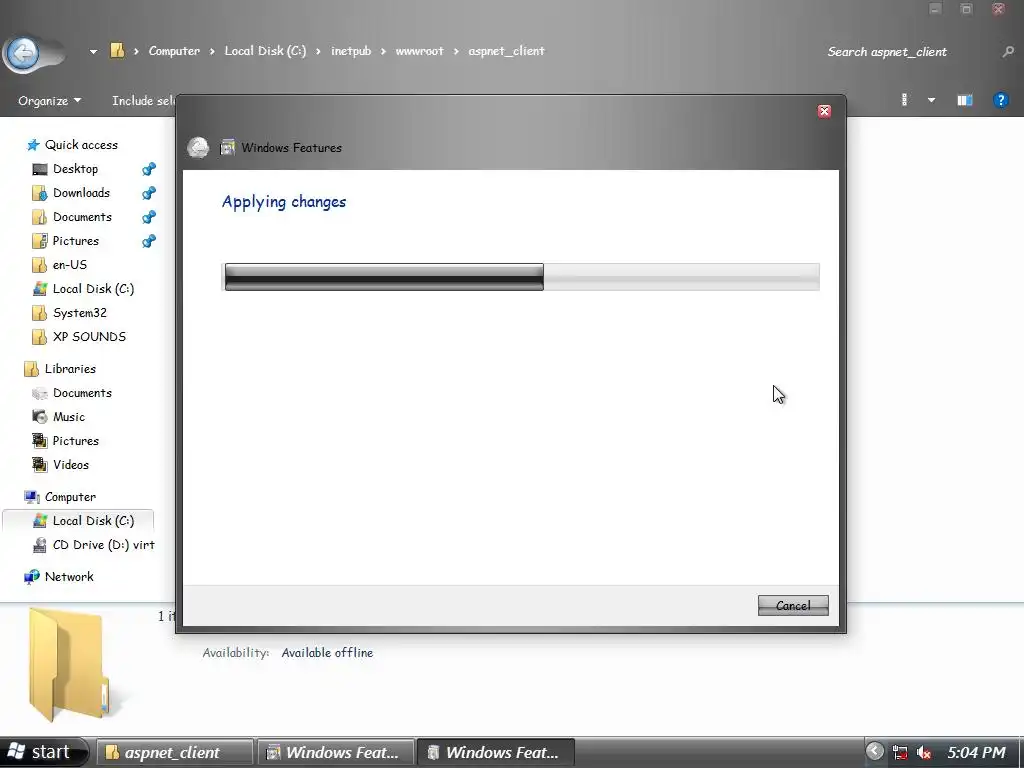Viewport: 1024px width, 768px height.
Task: Toggle the preview pane icon
Action: (x=965, y=100)
